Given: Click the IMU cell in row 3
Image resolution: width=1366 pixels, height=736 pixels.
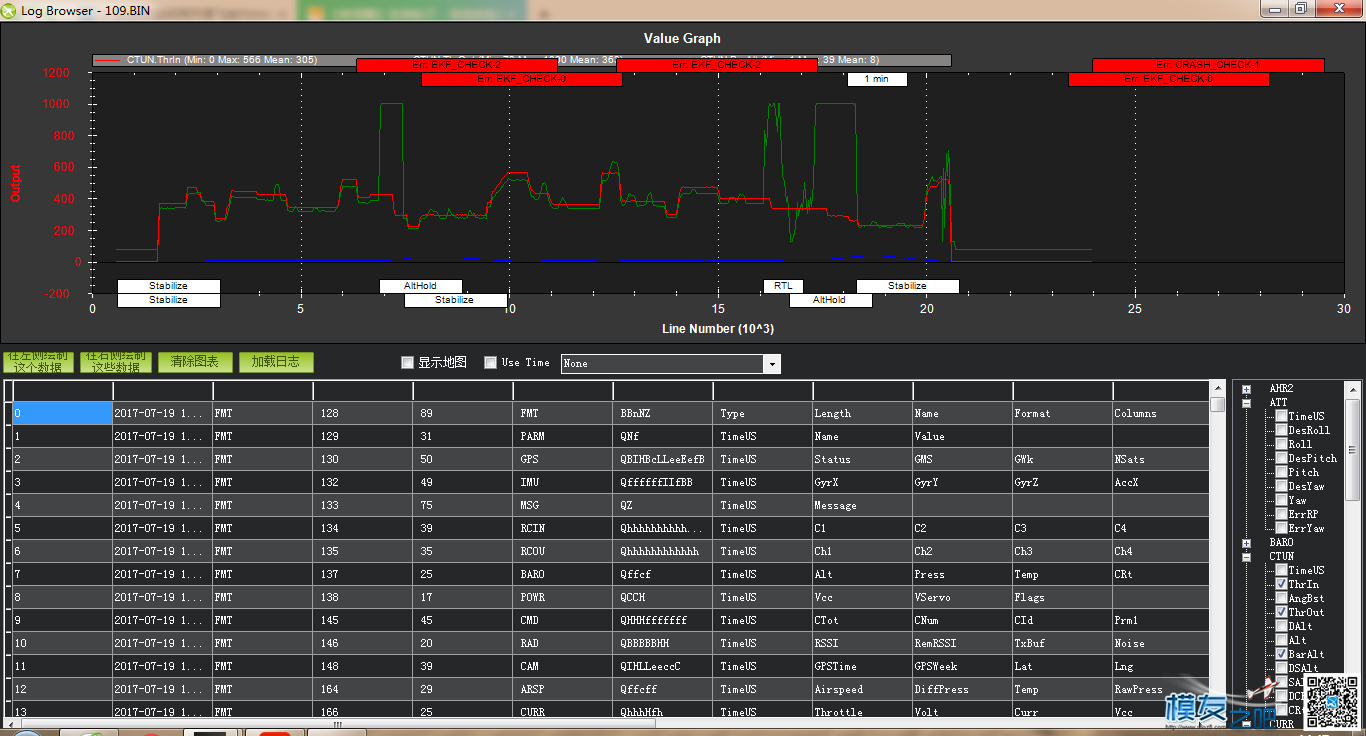Looking at the screenshot, I should [x=563, y=482].
